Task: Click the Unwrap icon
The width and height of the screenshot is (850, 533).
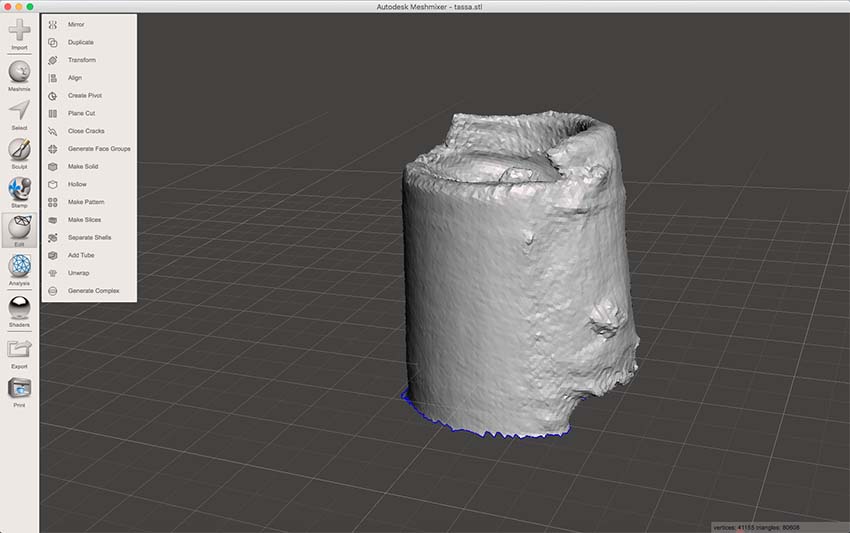Action: [x=53, y=273]
